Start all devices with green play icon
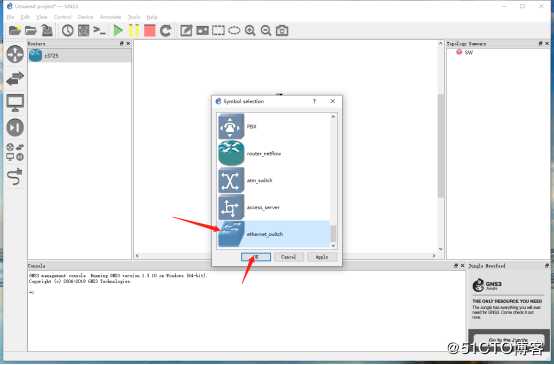The width and height of the screenshot is (554, 365). click(118, 30)
